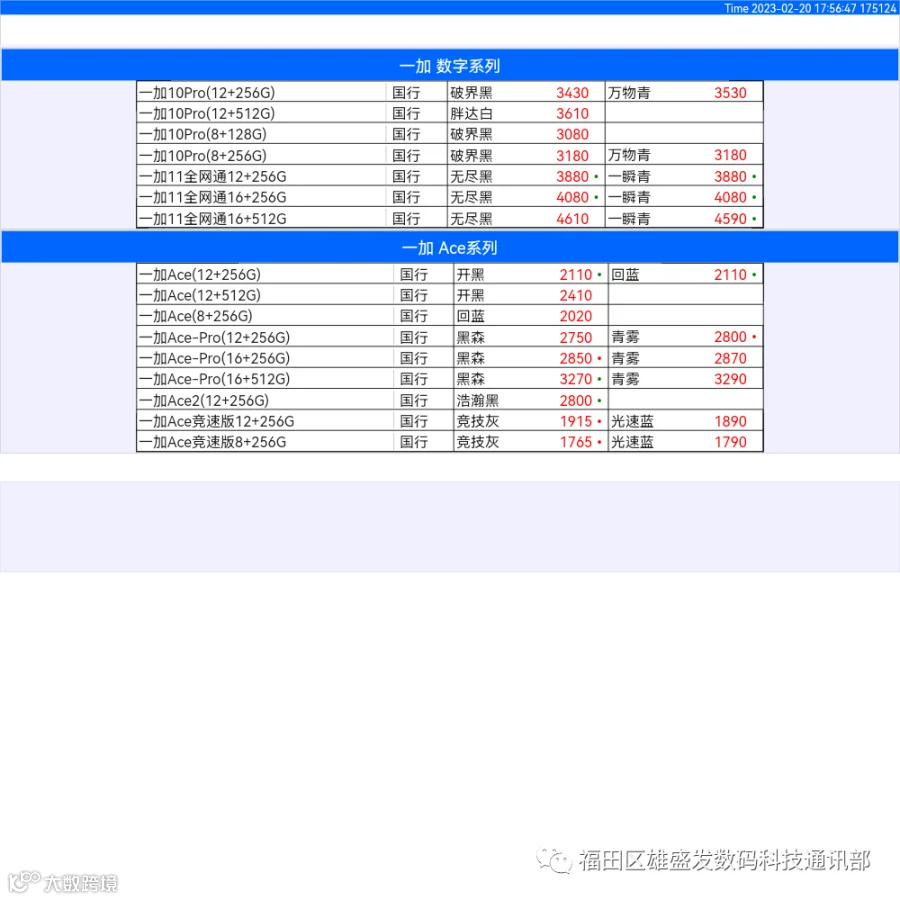Click the model name 一加Ace(8+256G)
The image size is (900, 900).
pos(196,316)
